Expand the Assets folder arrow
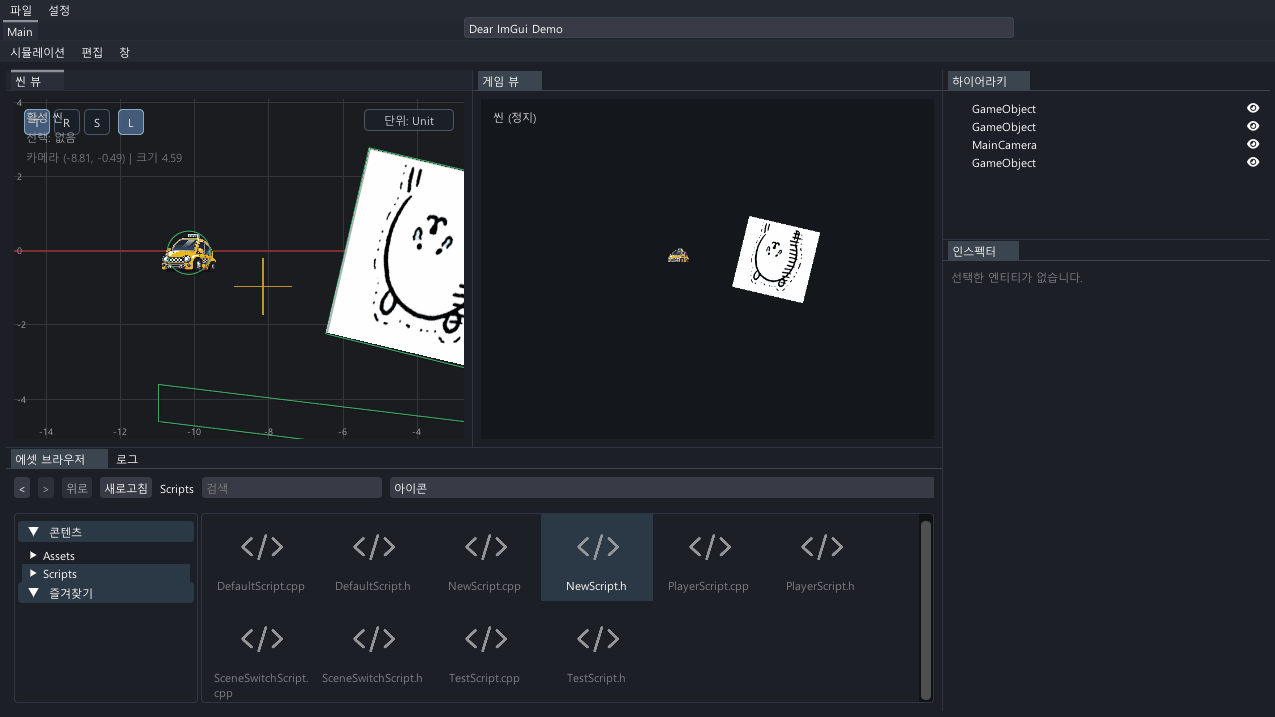The height and width of the screenshot is (717, 1275). (x=33, y=555)
